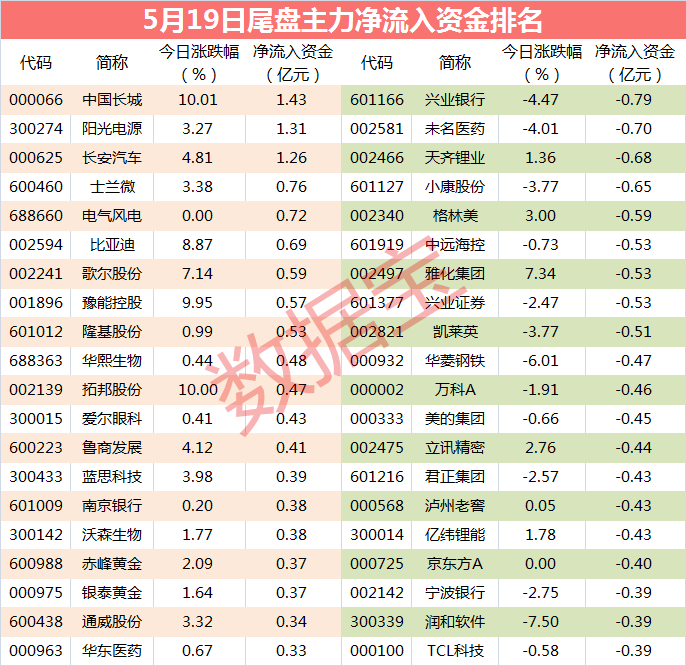Image resolution: width=686 pixels, height=666 pixels.
Task: Click stock name 阳光电源
Action: [112, 129]
